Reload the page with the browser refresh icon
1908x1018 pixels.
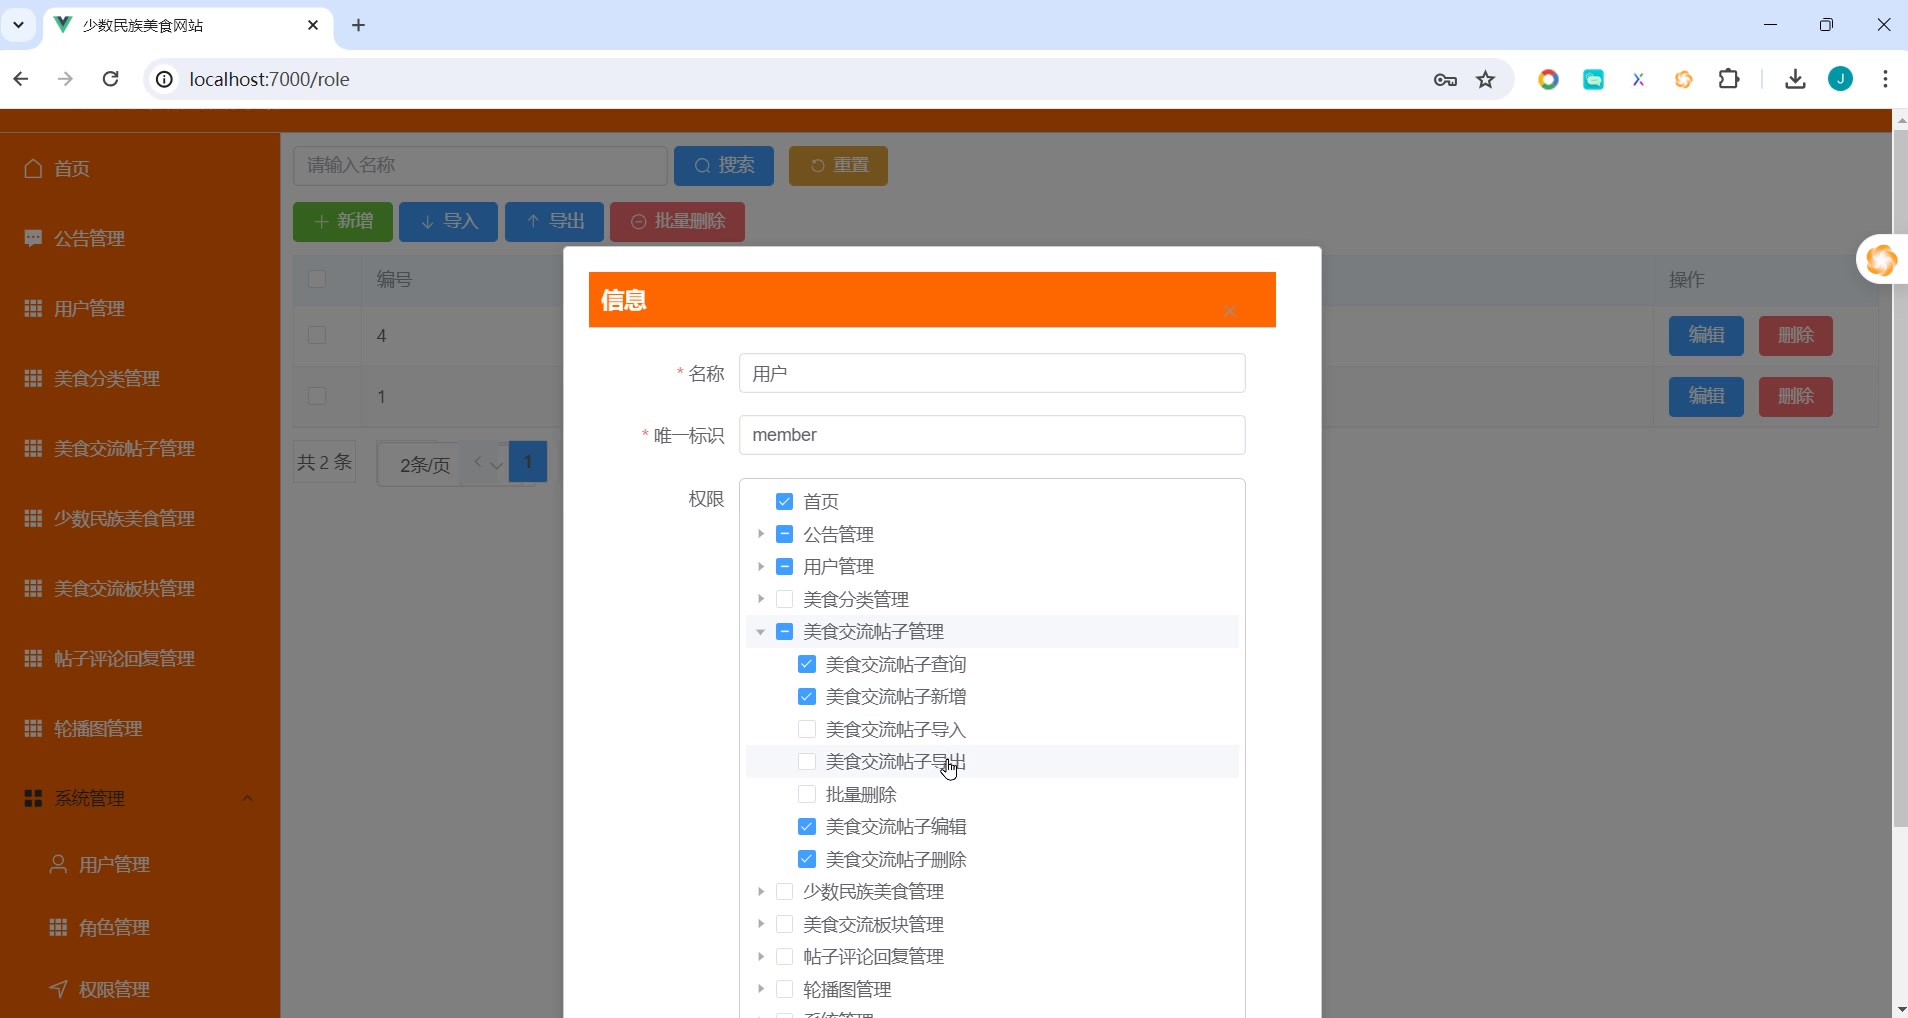[111, 79]
